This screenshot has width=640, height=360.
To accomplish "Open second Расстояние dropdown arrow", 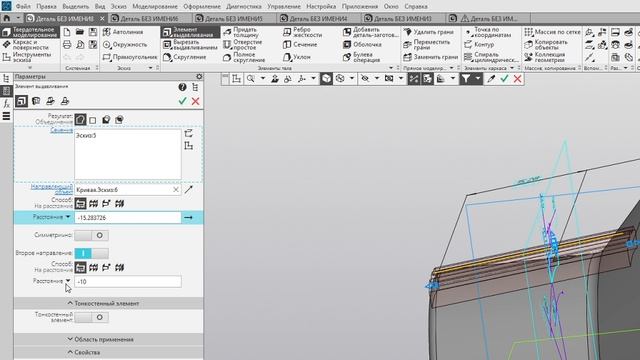I will [x=68, y=281].
